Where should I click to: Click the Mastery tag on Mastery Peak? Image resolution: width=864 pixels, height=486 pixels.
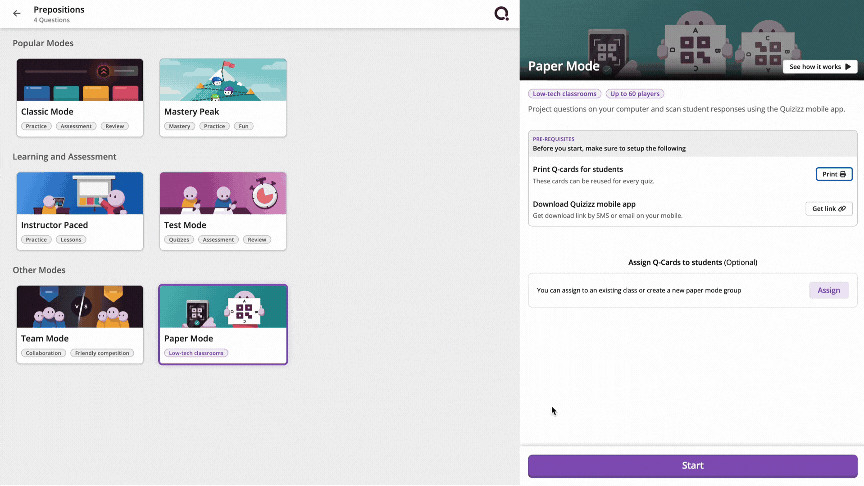179,126
